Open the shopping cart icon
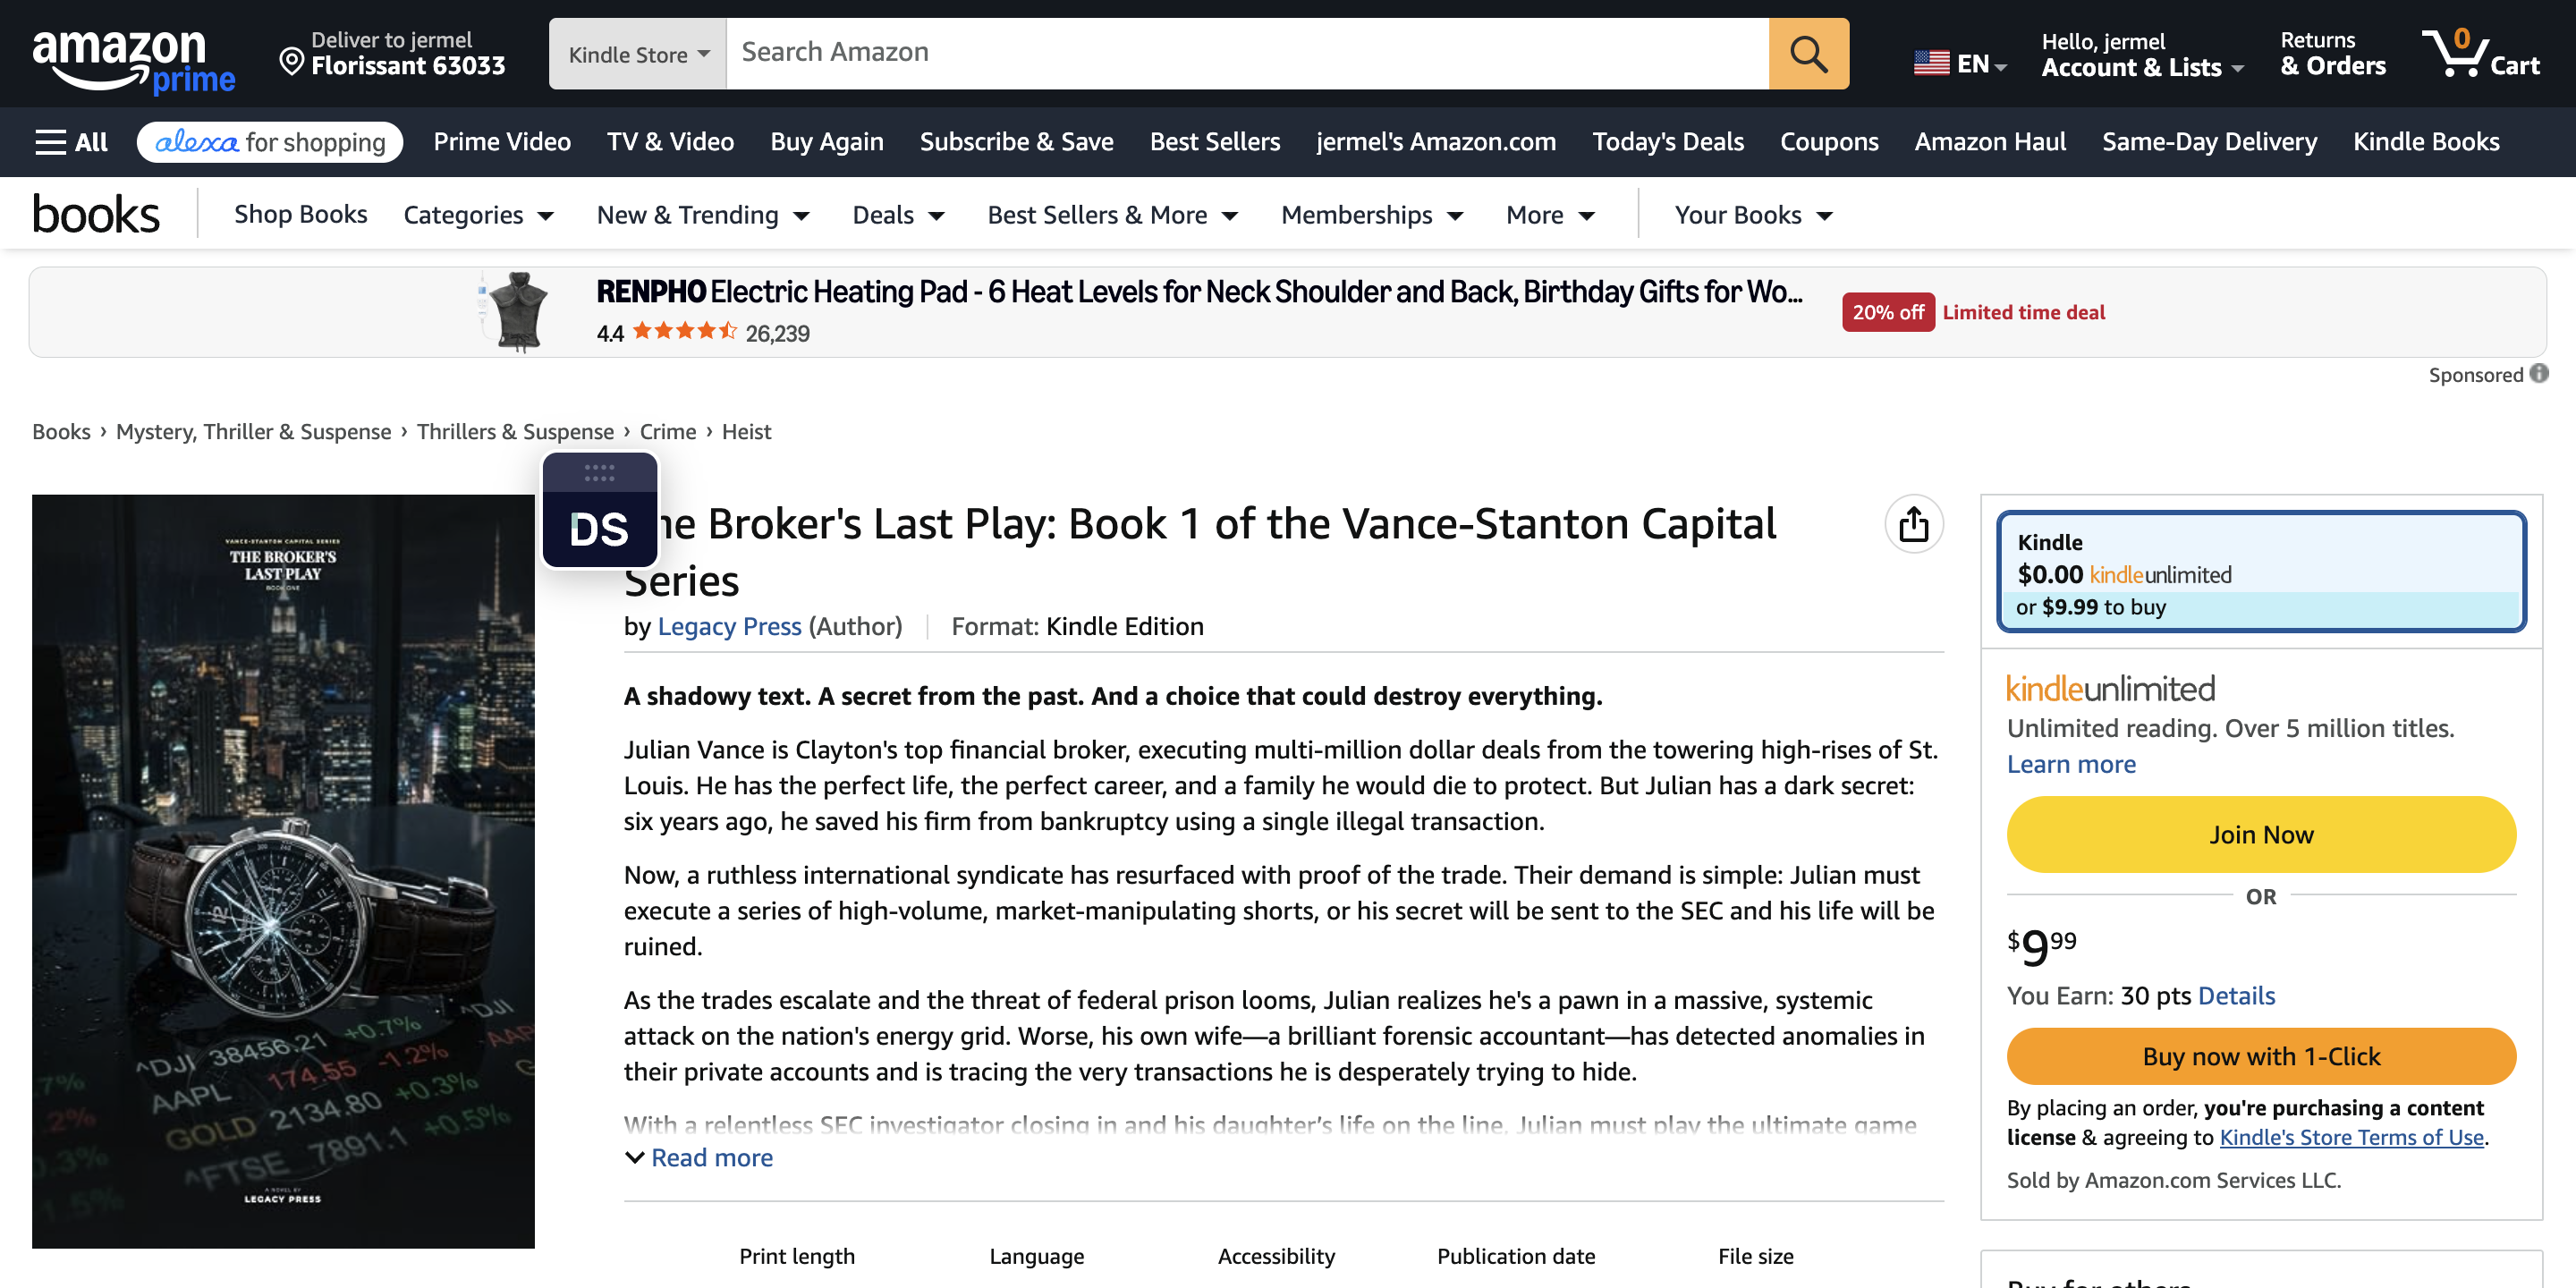Screen dimensions: 2576x1288 (2479, 53)
